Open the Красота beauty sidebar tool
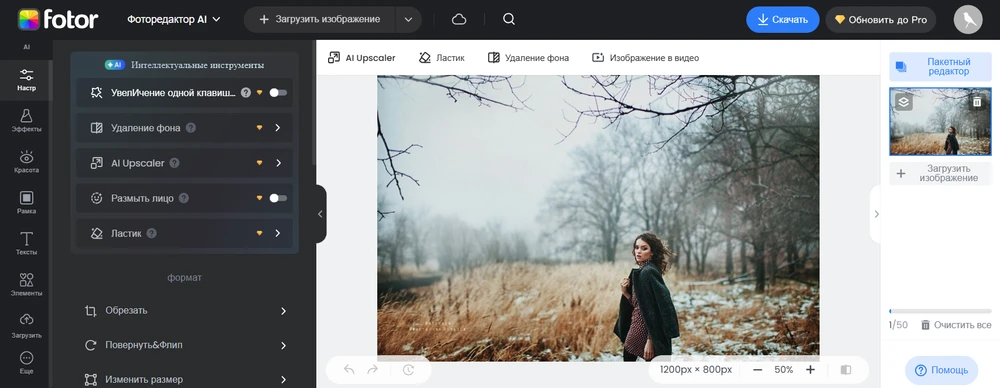Image resolution: width=1000 pixels, height=388 pixels. click(x=26, y=162)
